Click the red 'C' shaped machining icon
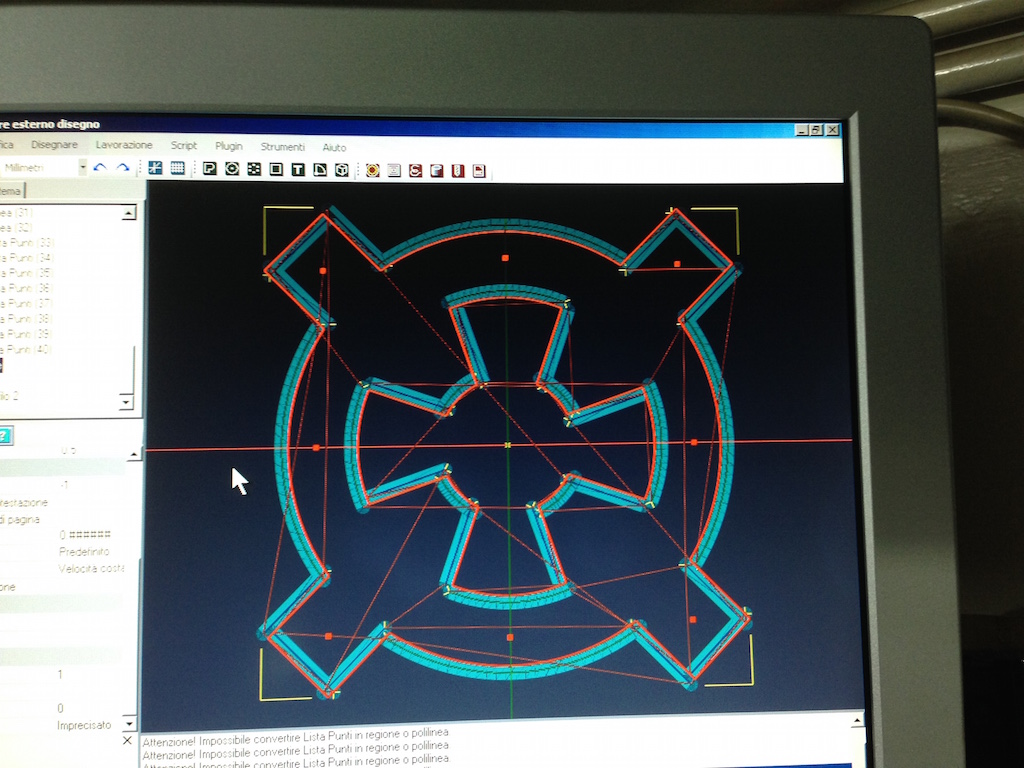The image size is (1024, 768). [x=415, y=171]
